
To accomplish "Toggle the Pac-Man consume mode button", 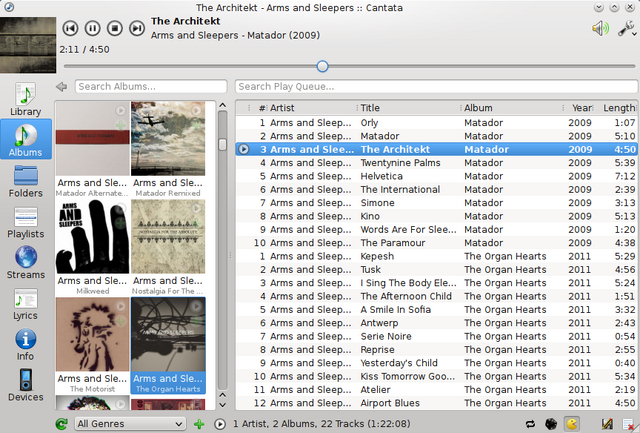I will (x=572, y=424).
